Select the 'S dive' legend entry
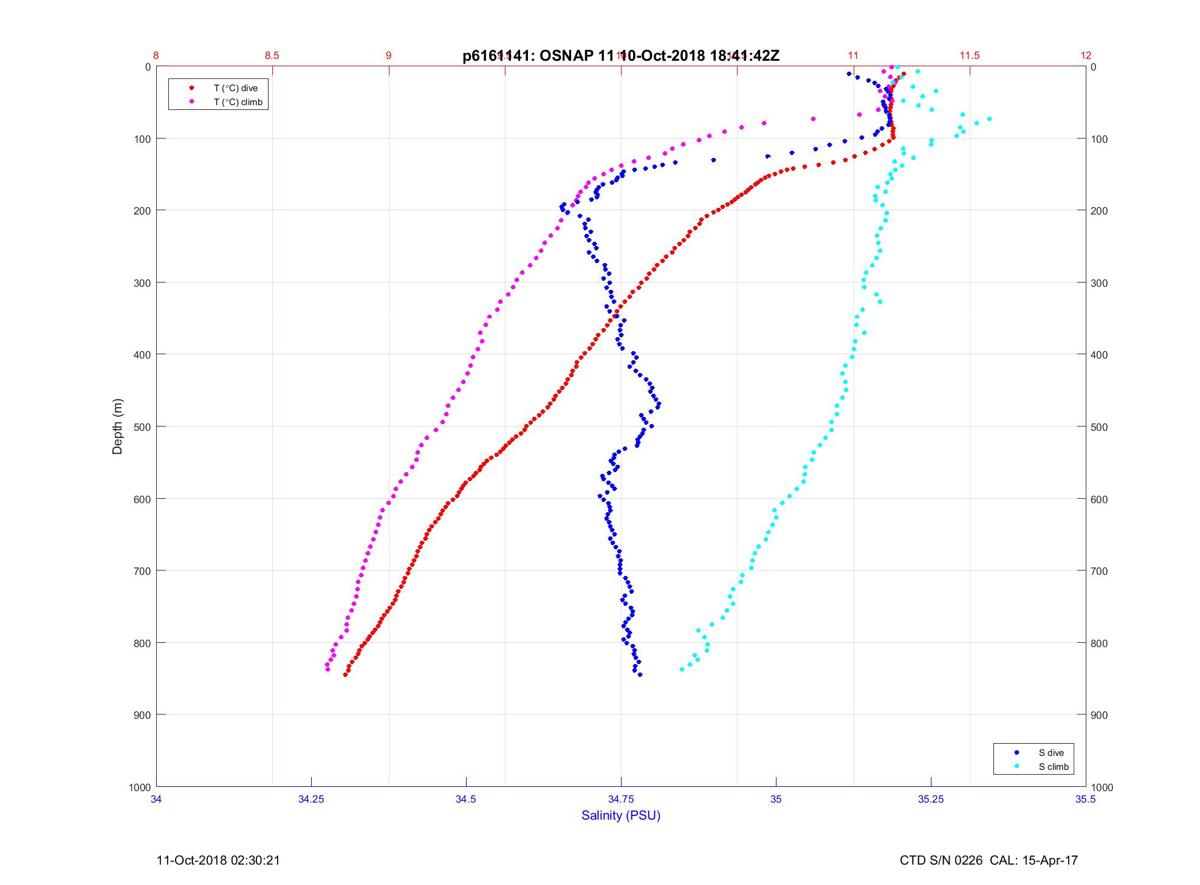 point(1050,752)
